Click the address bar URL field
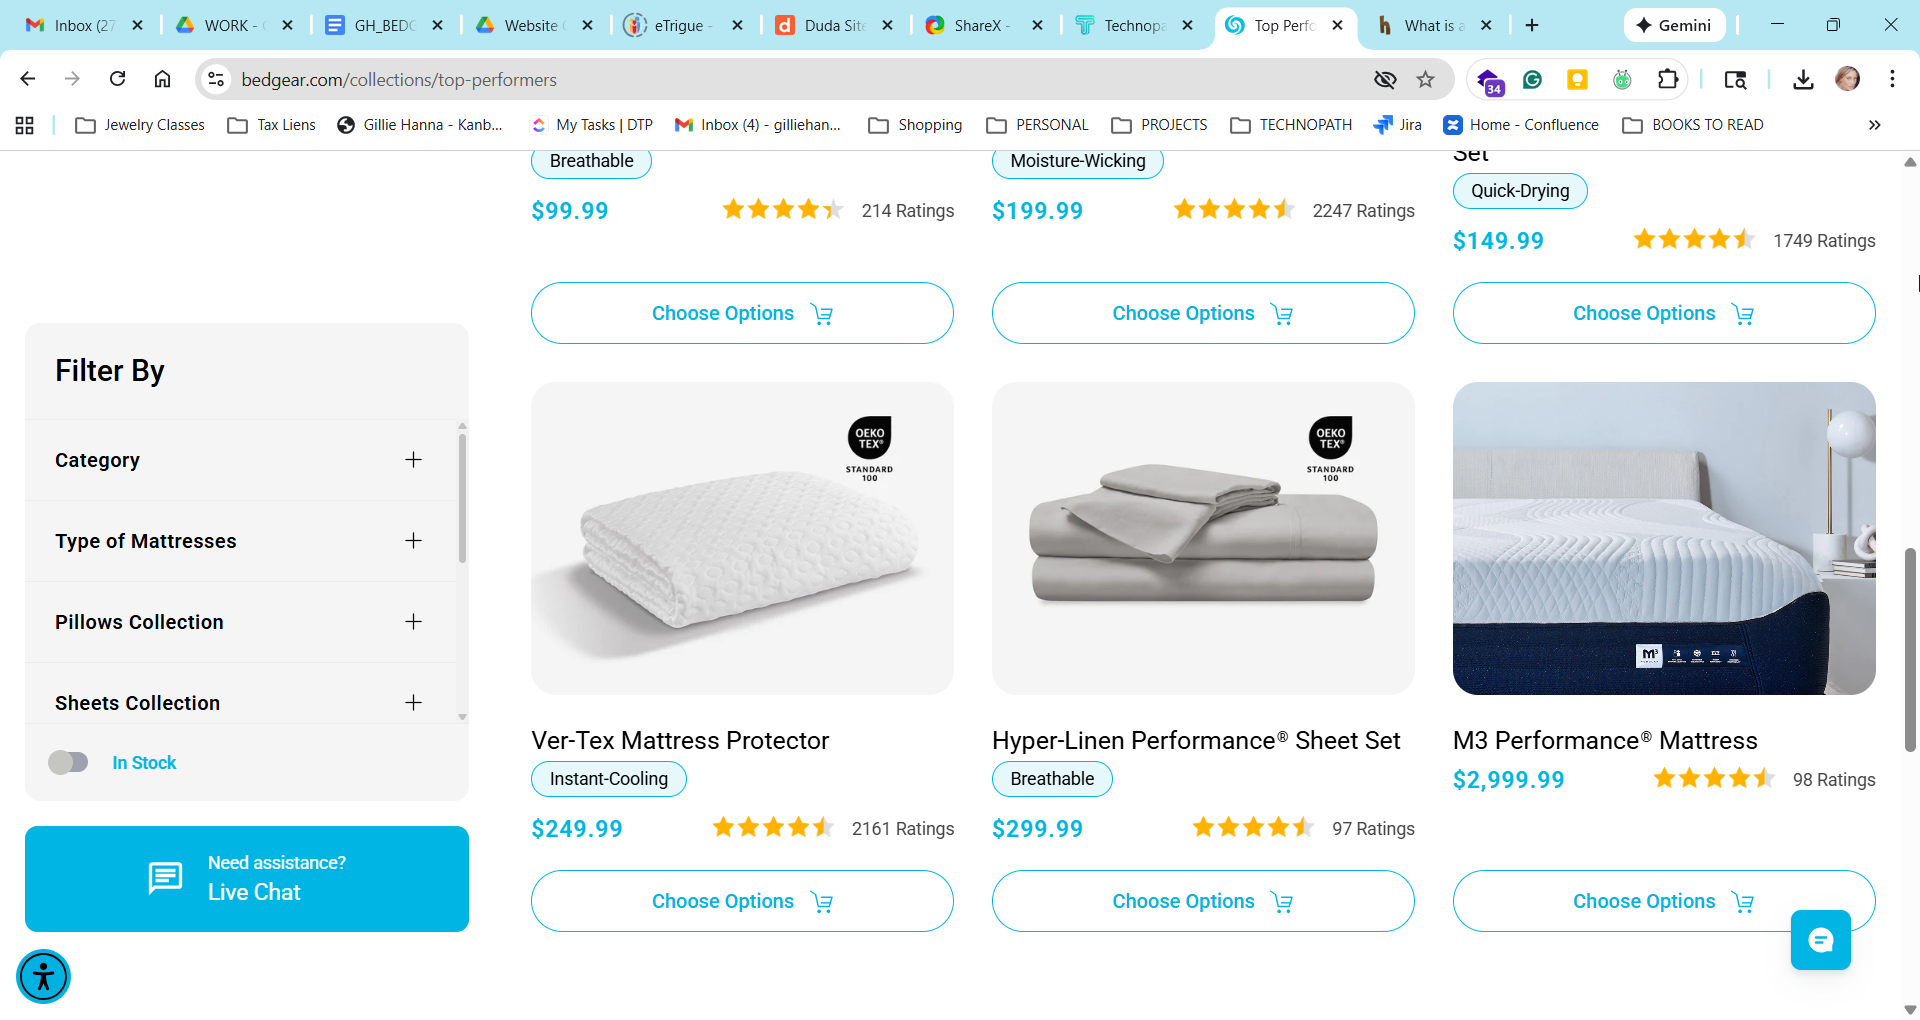 (x=700, y=79)
